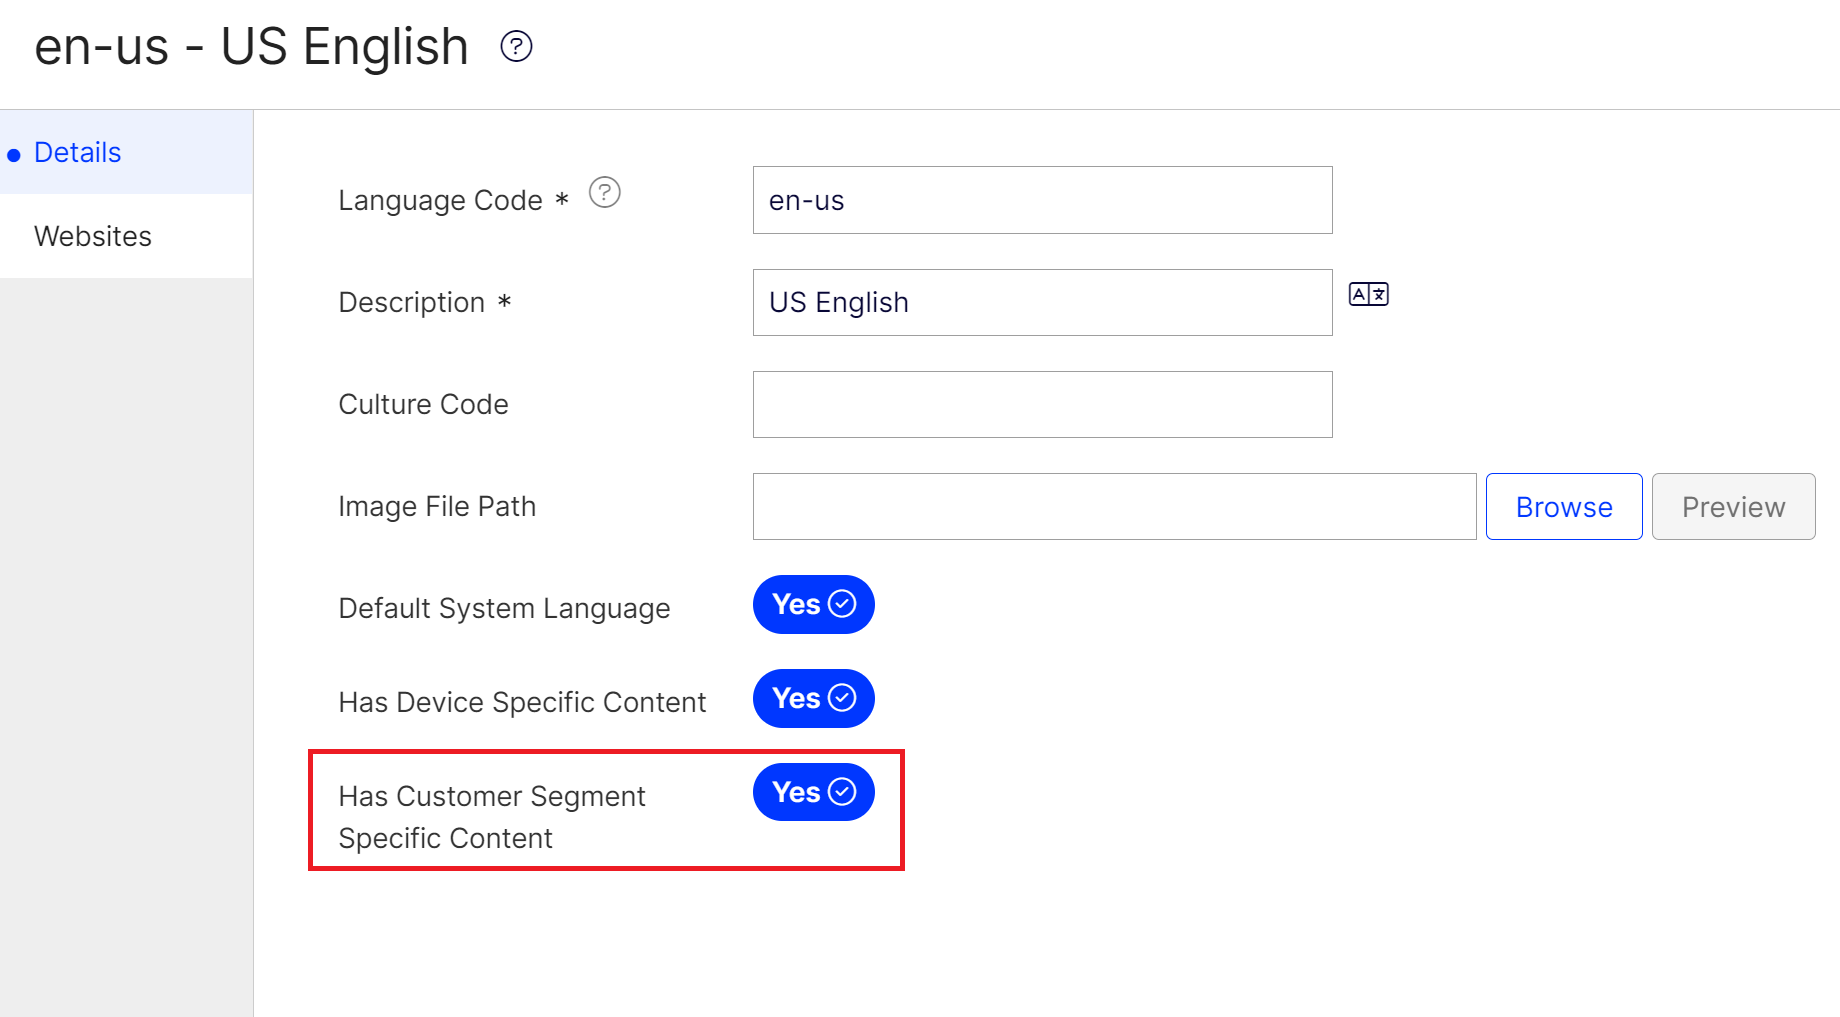Preview the image file

click(1734, 507)
